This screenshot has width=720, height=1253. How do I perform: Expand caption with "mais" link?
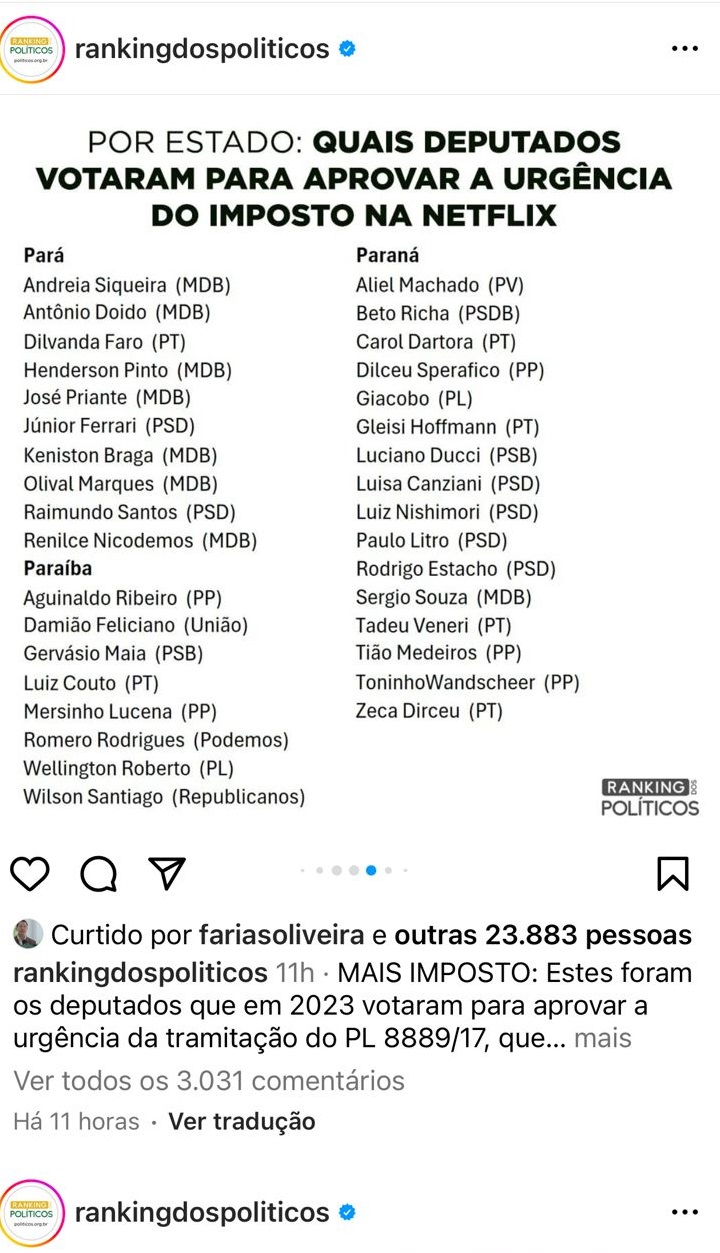(603, 1038)
